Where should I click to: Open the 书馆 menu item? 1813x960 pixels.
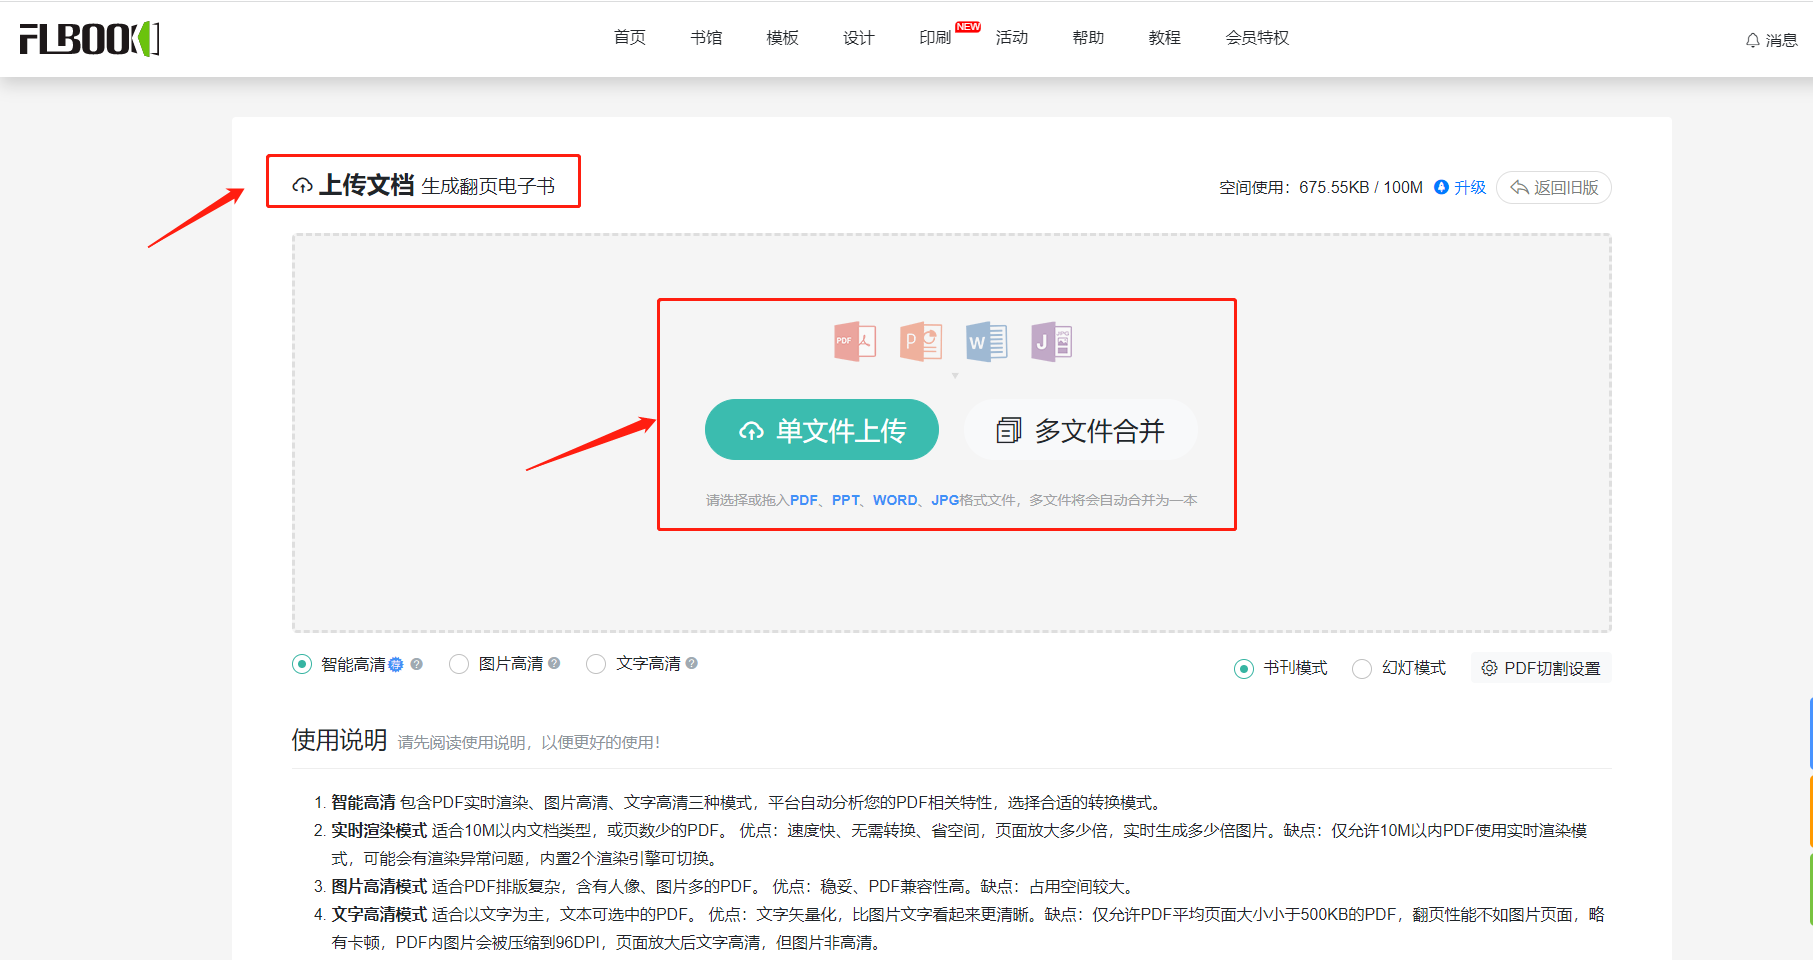(706, 38)
